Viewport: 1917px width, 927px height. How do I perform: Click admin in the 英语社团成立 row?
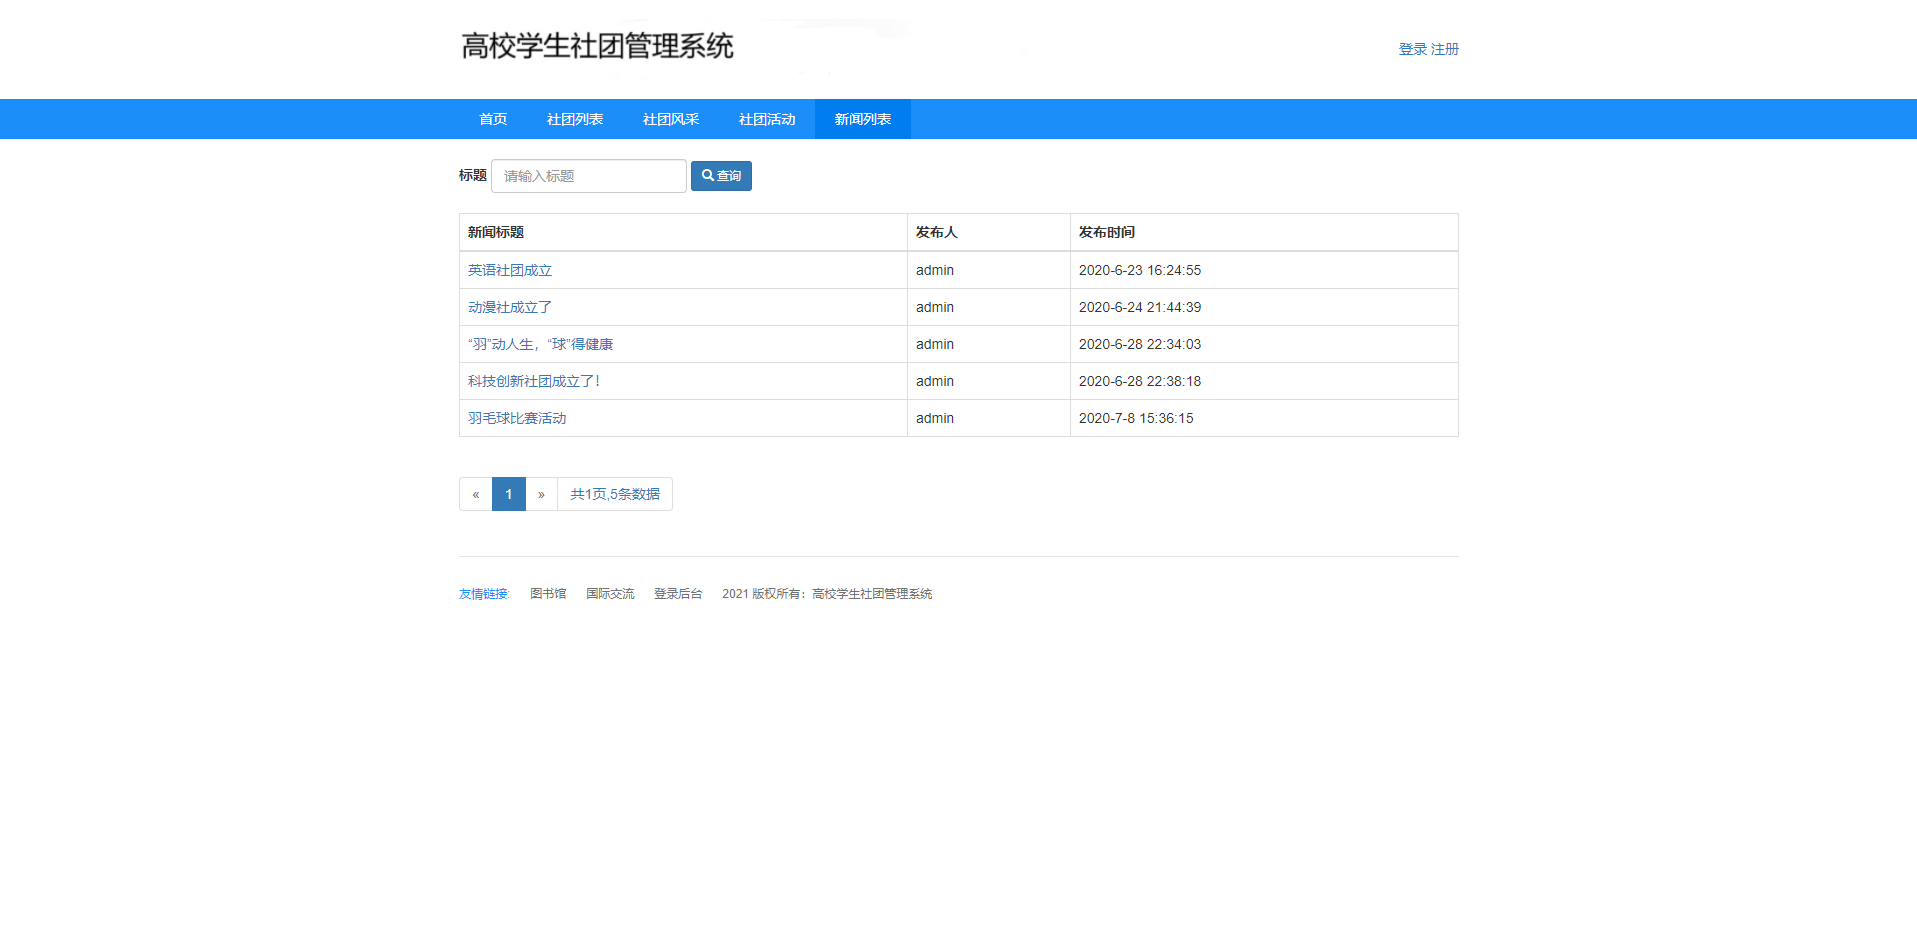coord(935,270)
